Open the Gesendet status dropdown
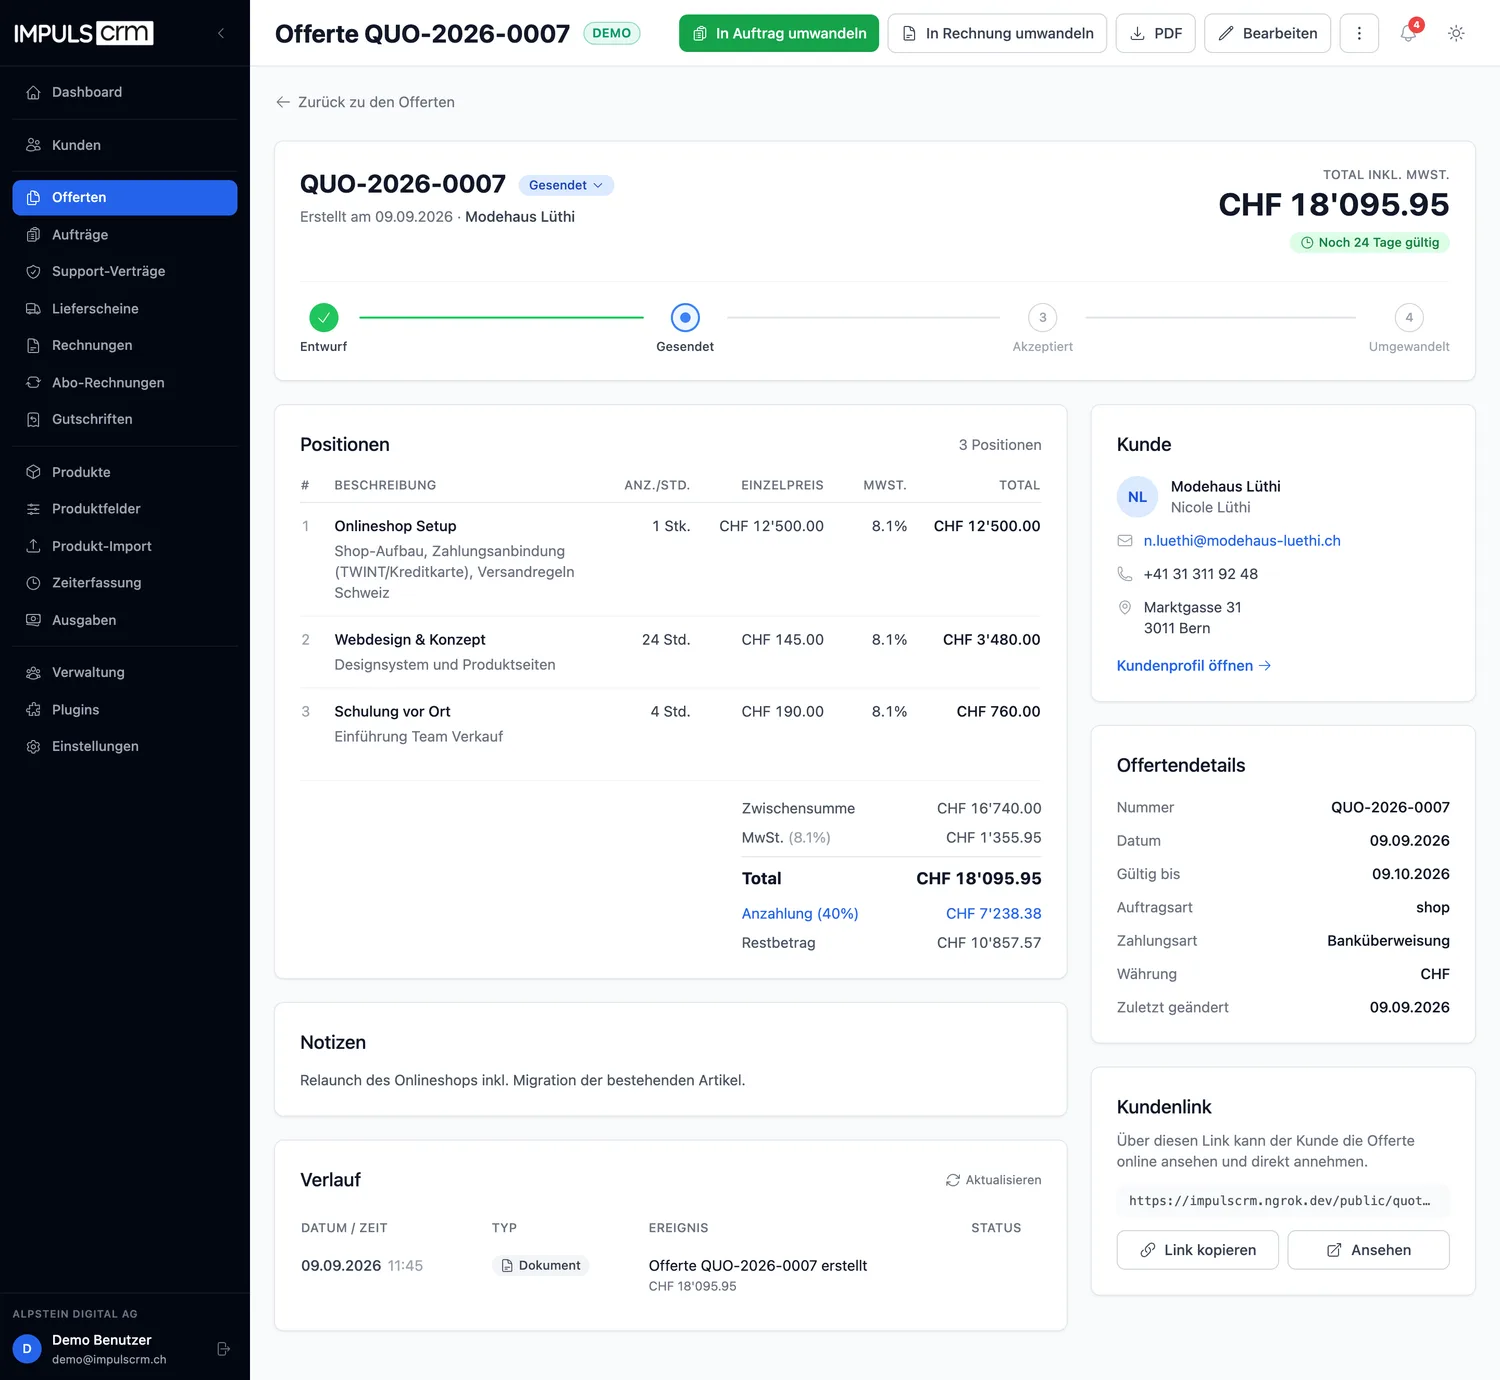Viewport: 1500px width, 1380px height. coord(566,185)
